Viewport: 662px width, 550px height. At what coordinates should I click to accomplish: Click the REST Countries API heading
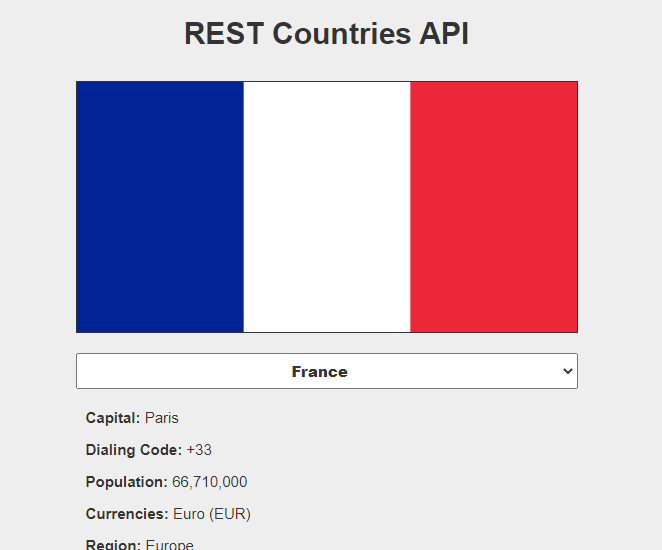tap(327, 33)
